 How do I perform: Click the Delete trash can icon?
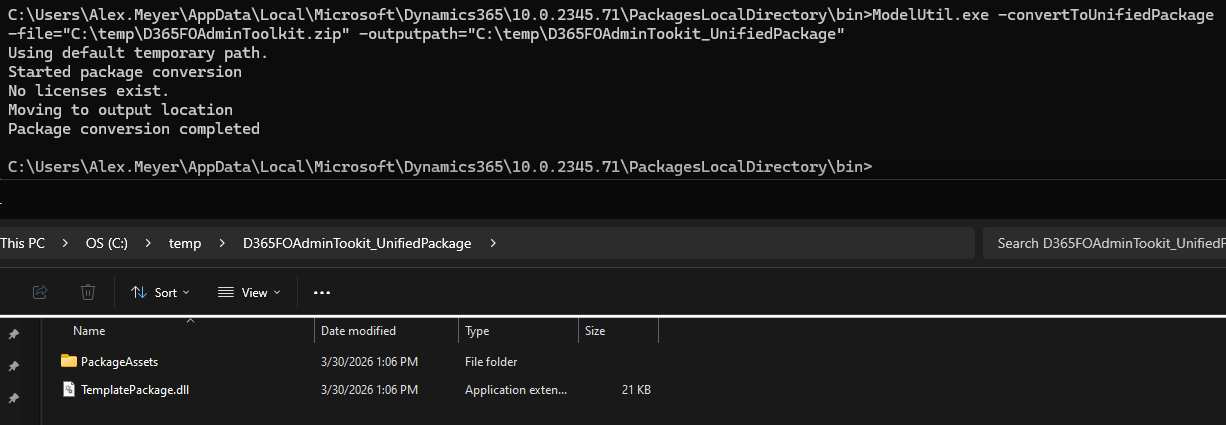click(88, 292)
